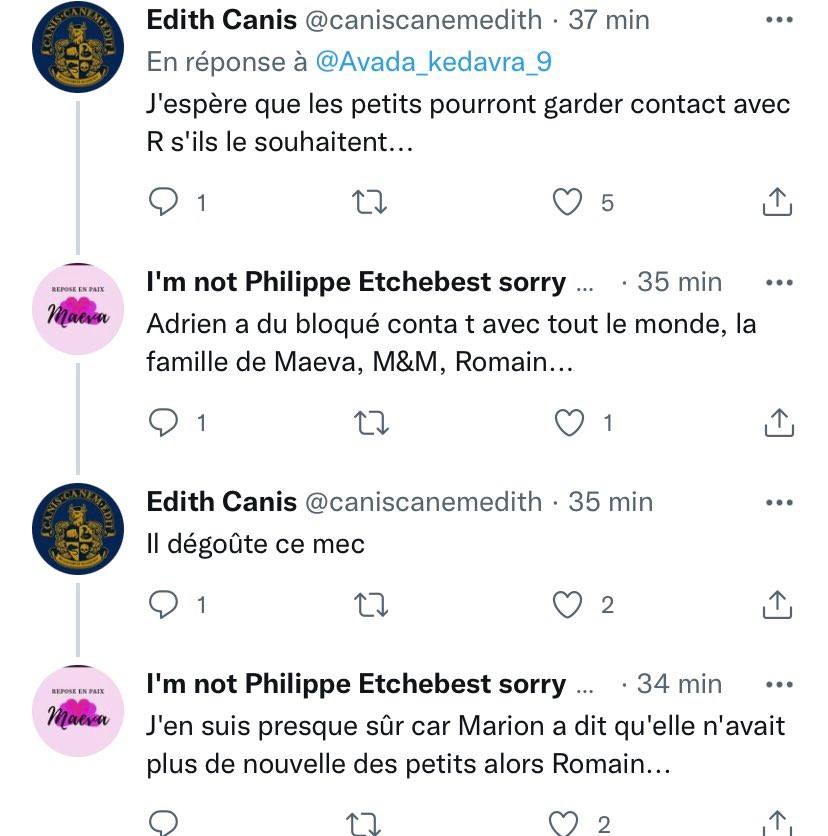
Task: Open the pink Maeva avatar on 35 min tweet
Action: coord(77,311)
